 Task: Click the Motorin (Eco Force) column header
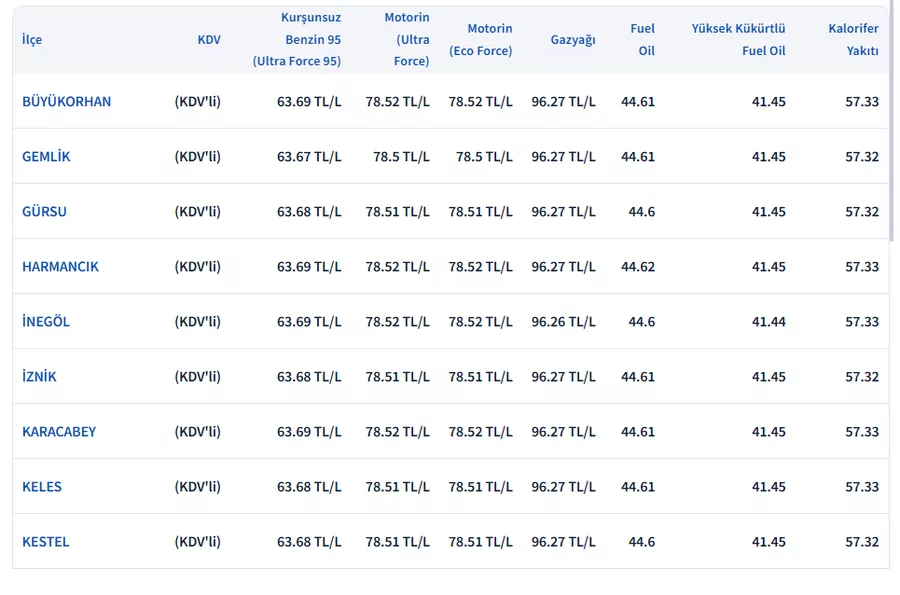click(480, 40)
